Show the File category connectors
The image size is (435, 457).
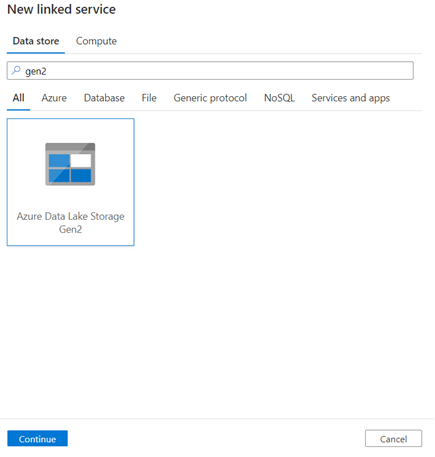tap(149, 98)
